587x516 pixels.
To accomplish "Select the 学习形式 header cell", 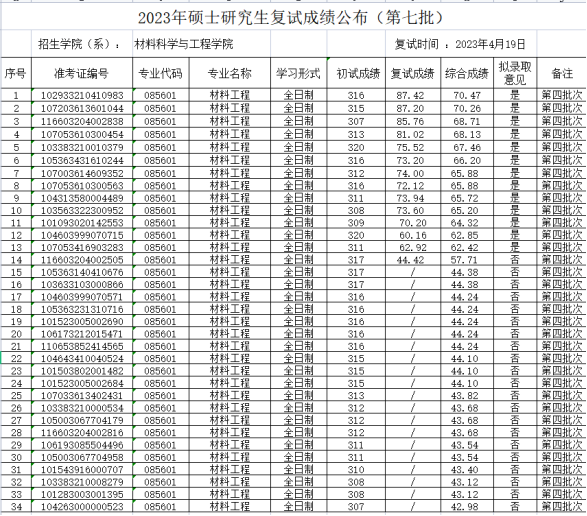I will click(299, 73).
